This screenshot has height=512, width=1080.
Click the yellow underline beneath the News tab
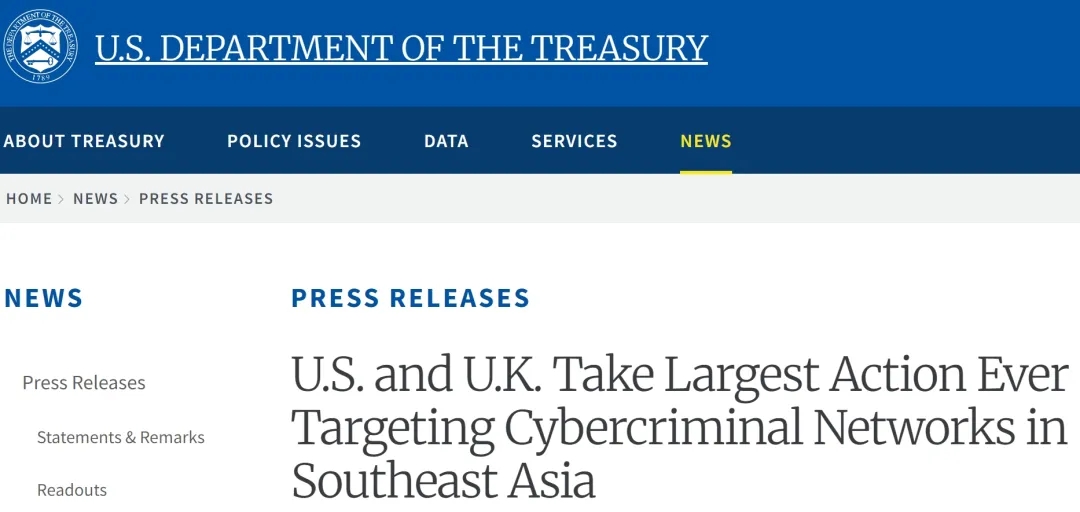tap(706, 171)
